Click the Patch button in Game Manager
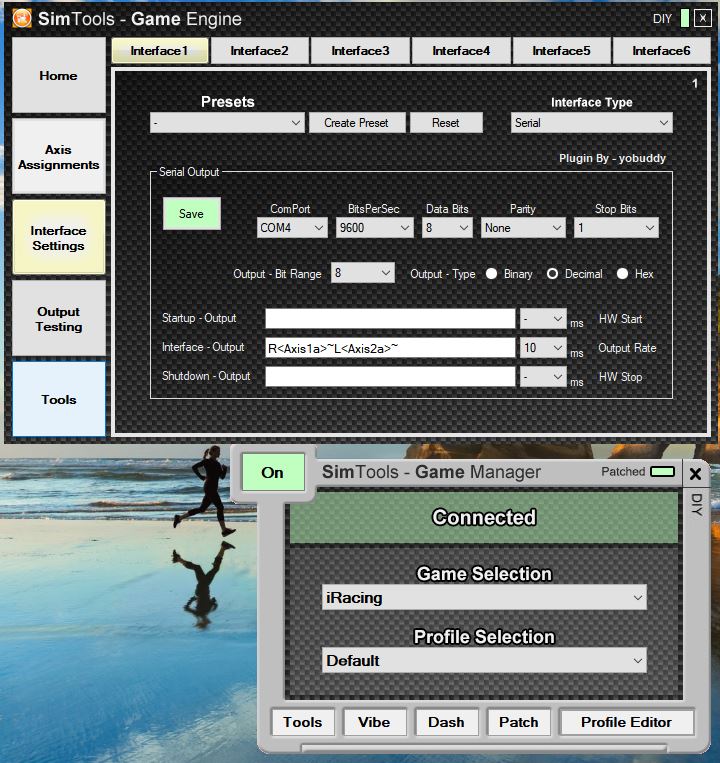 point(519,722)
